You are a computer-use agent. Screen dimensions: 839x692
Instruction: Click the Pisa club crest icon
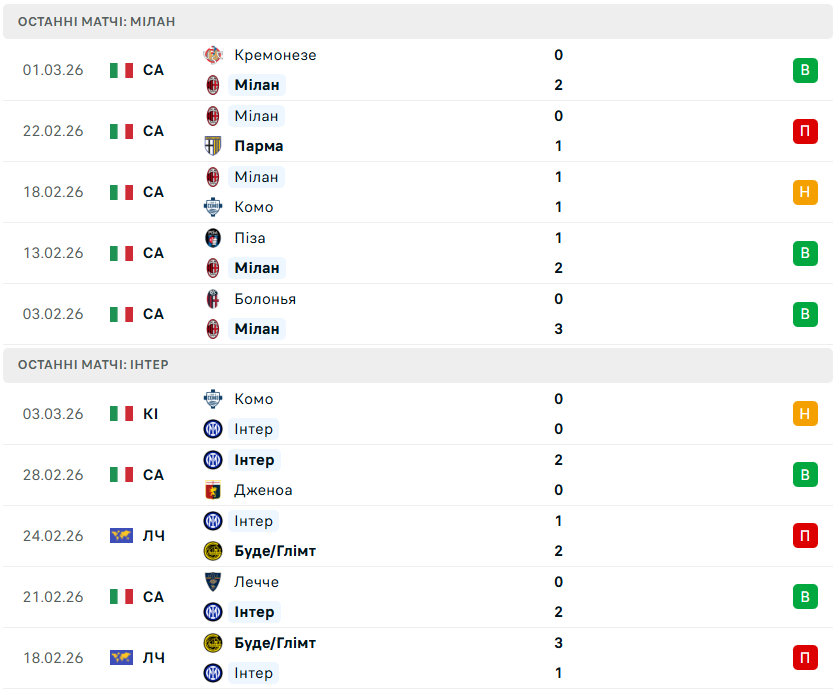click(212, 238)
